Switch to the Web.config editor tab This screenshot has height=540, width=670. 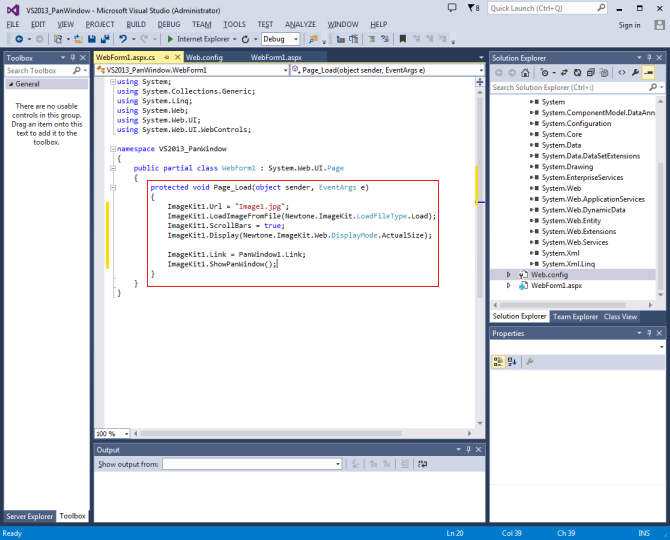click(x=204, y=57)
